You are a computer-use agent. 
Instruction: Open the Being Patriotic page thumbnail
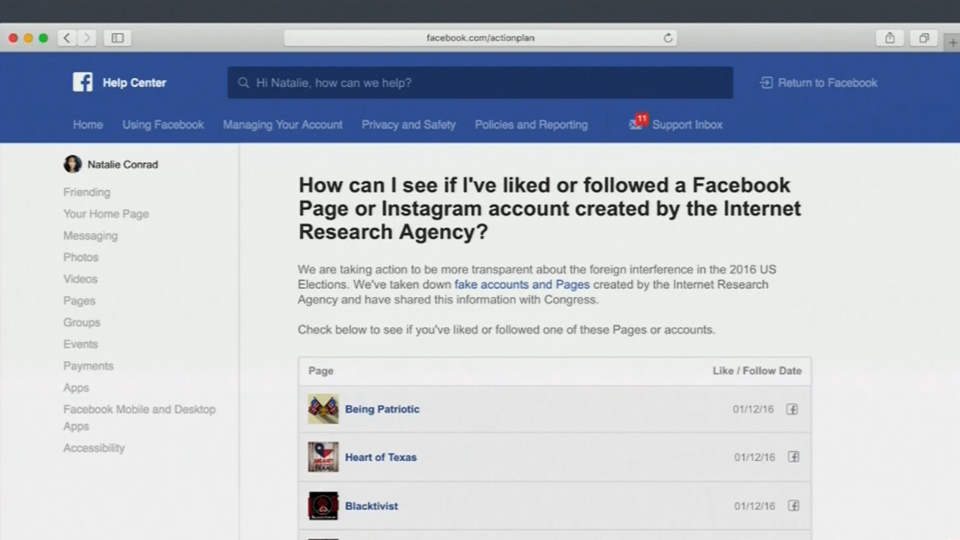(x=323, y=409)
